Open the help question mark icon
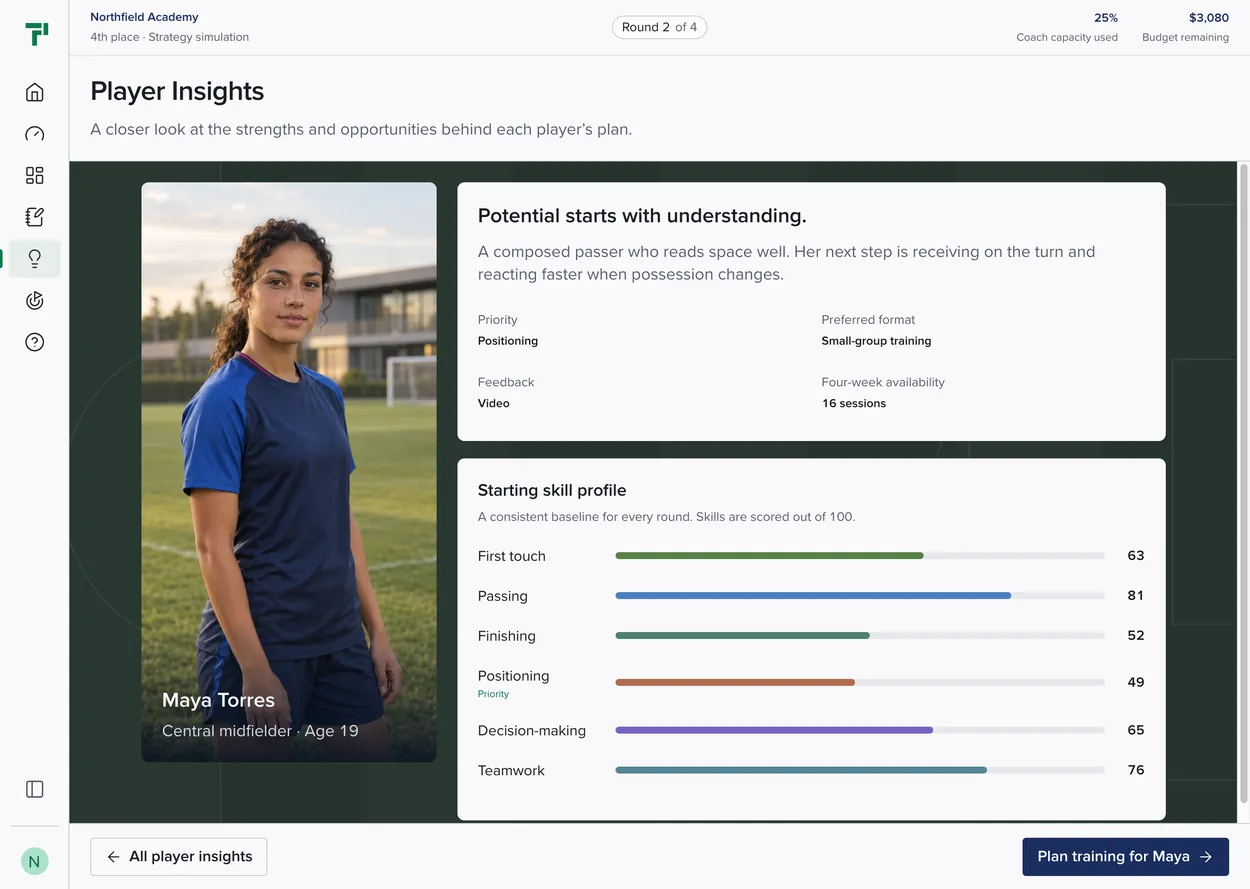Screen dimensions: 1250x889 click(35, 342)
